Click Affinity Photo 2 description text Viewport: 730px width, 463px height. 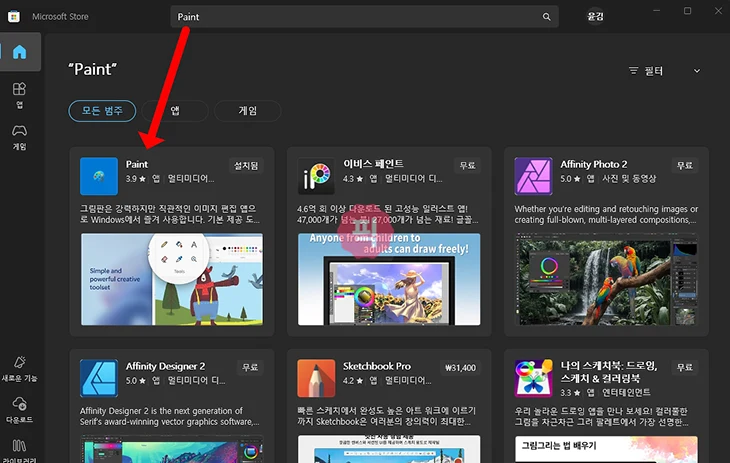(x=606, y=214)
